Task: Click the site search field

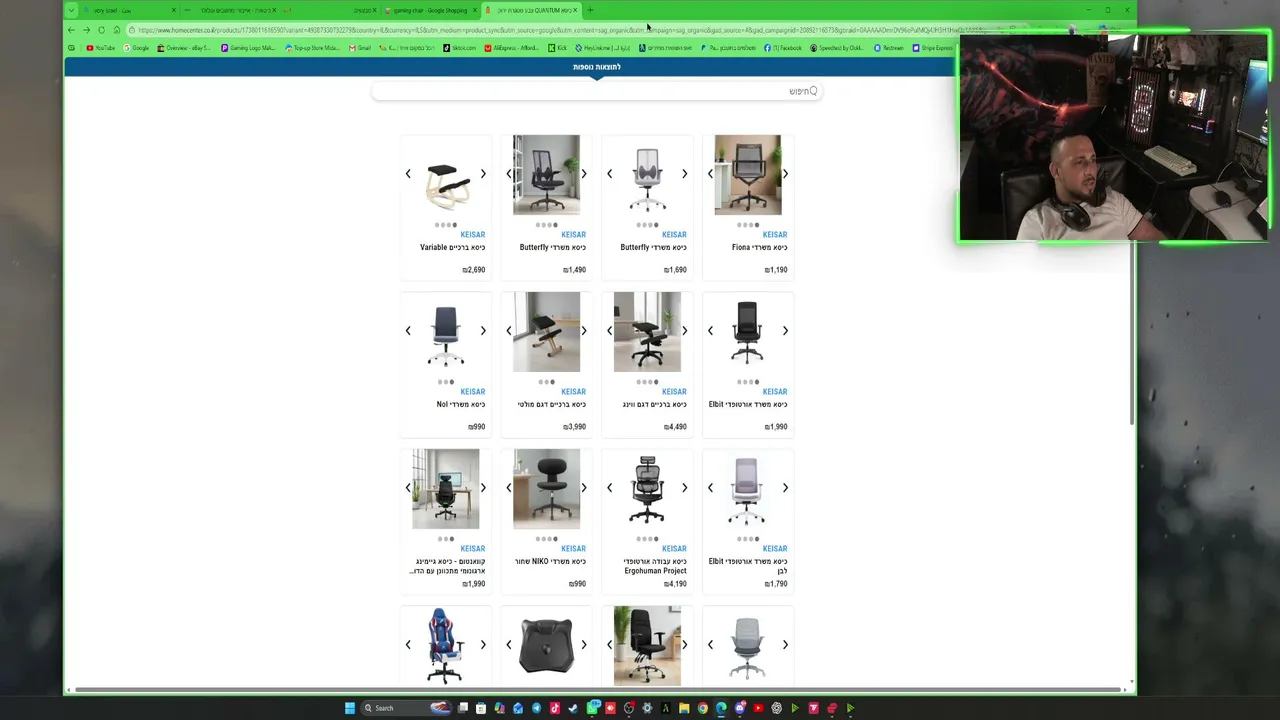Action: pos(596,91)
